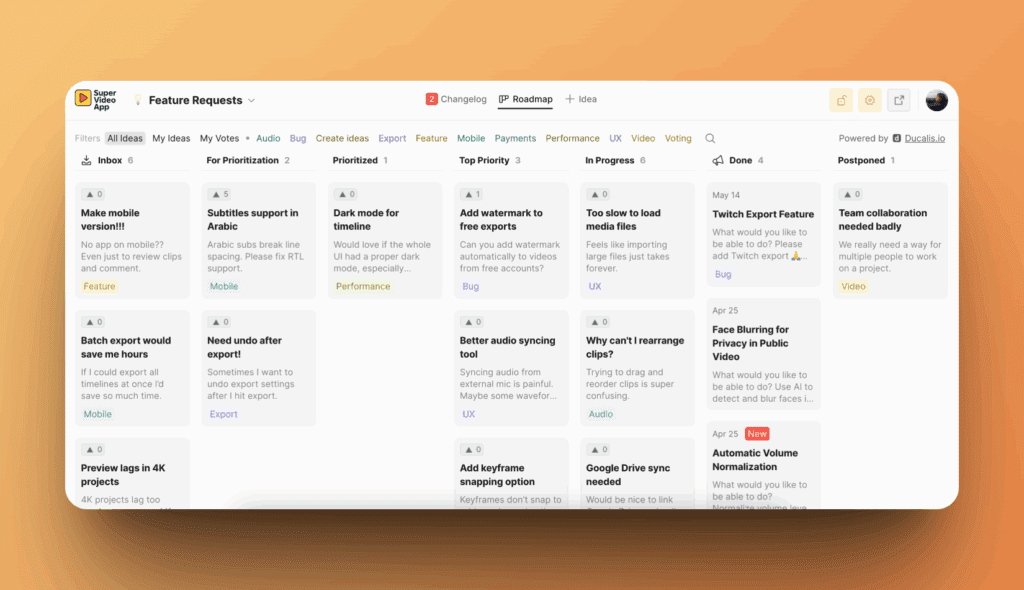The height and width of the screenshot is (590, 1024).
Task: Upvote the Dark mode for timeline idea
Action: click(345, 195)
